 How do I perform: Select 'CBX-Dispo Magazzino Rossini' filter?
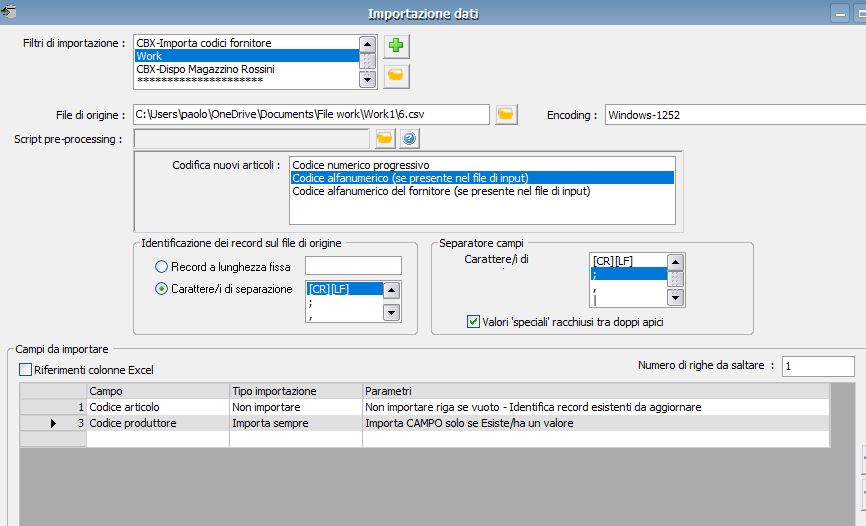point(247,69)
